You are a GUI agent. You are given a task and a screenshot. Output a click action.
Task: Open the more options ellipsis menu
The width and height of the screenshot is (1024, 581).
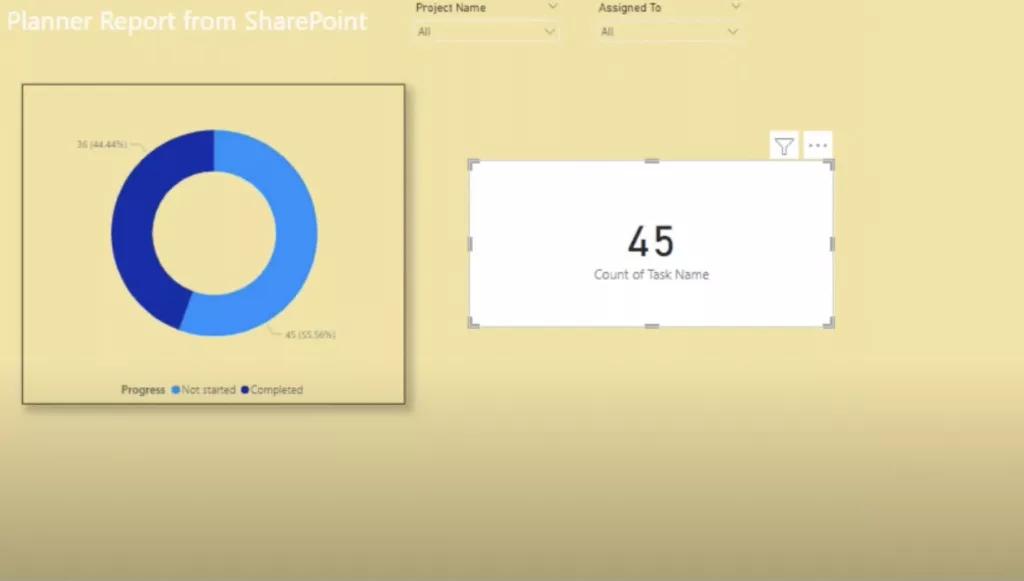(818, 146)
